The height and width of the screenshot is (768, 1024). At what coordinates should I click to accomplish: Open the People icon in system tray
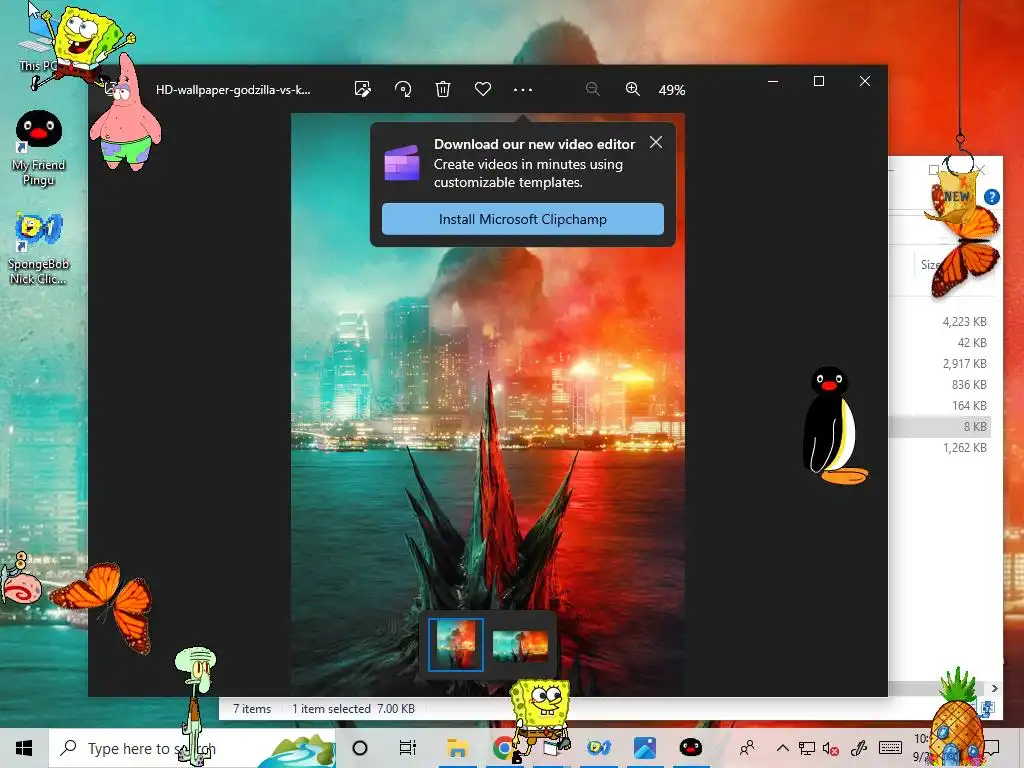coord(747,748)
